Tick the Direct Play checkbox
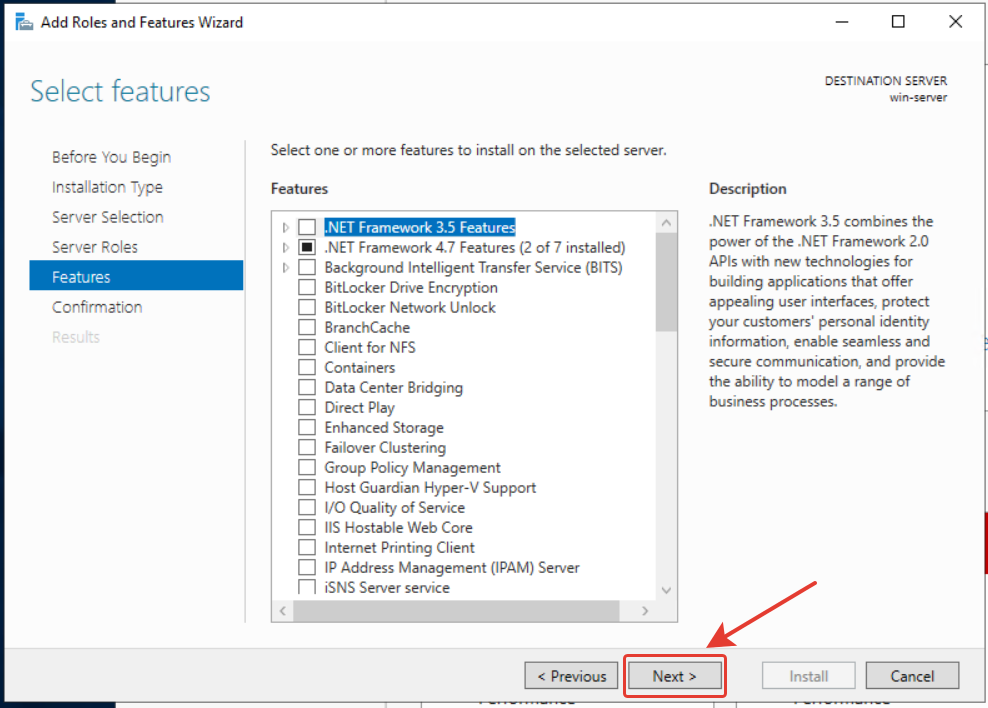The width and height of the screenshot is (988, 708). click(x=307, y=408)
